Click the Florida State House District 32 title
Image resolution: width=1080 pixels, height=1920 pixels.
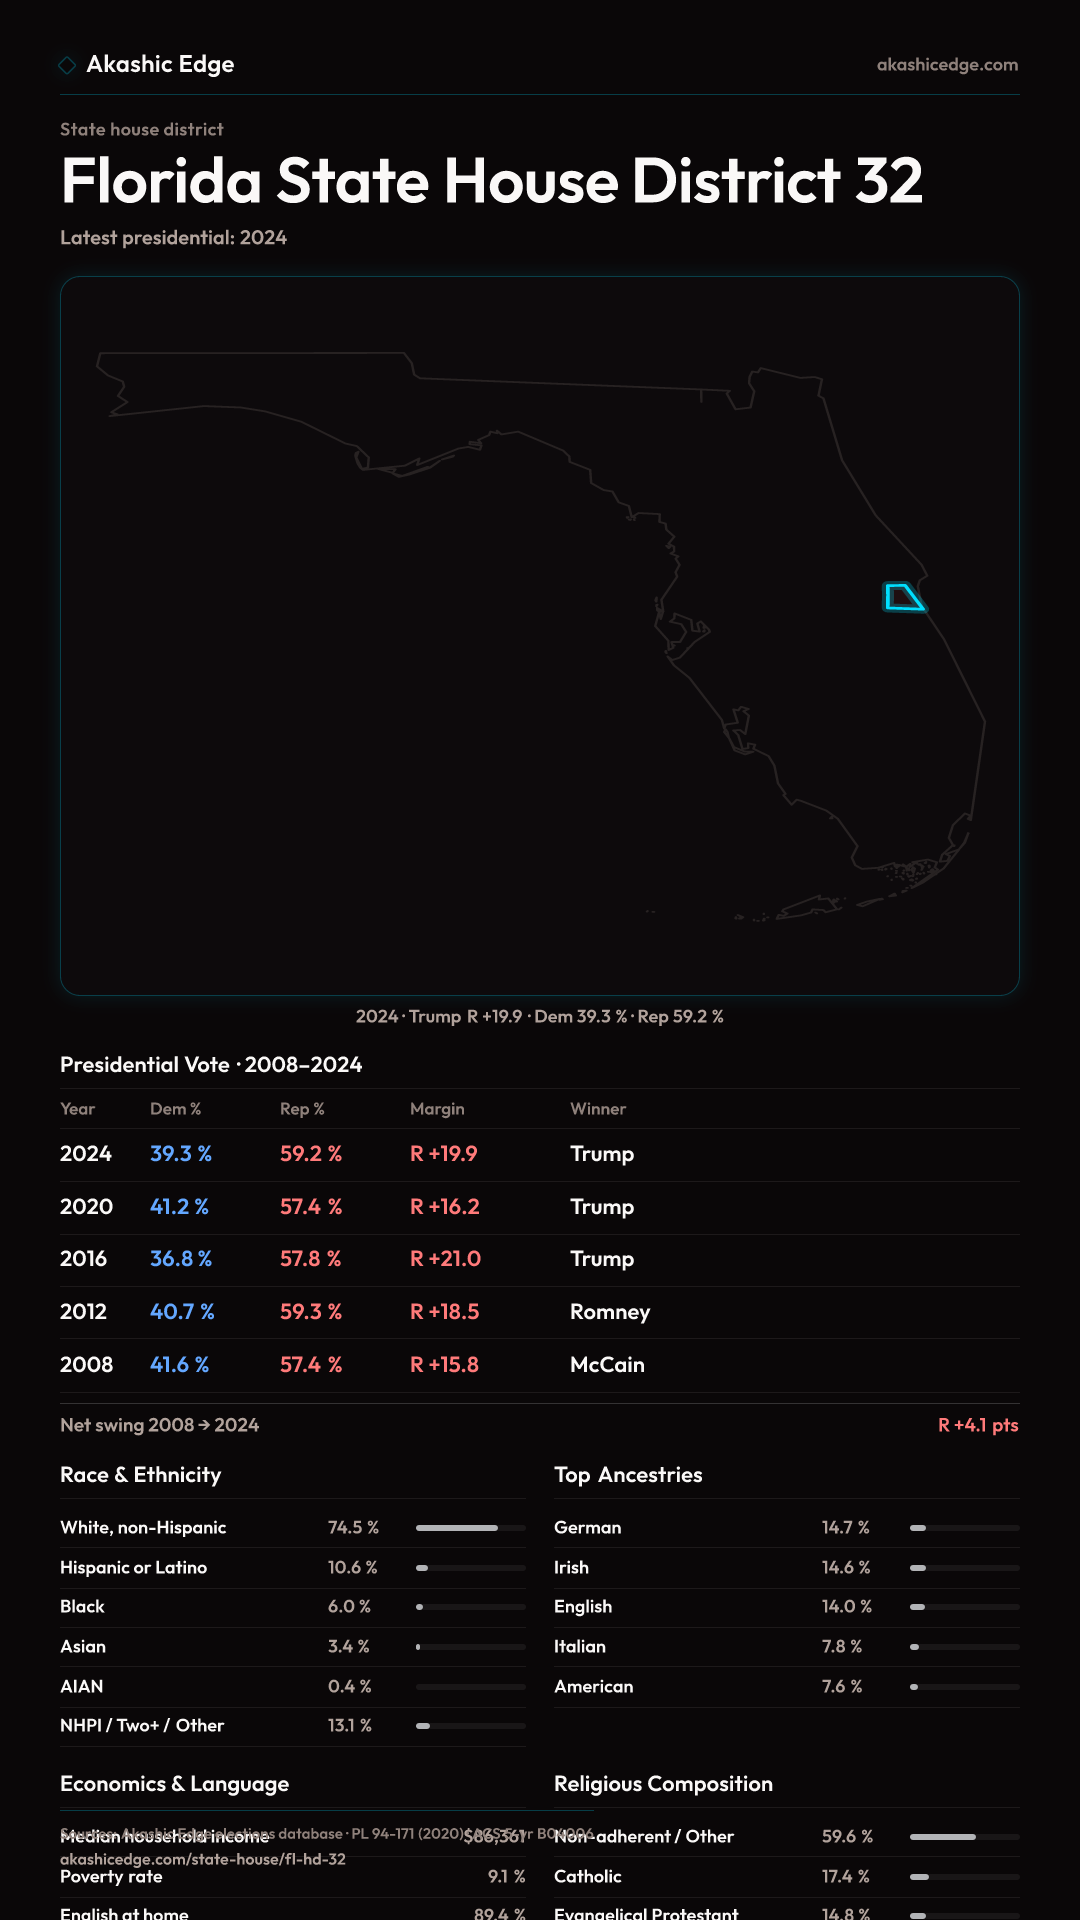(x=491, y=181)
